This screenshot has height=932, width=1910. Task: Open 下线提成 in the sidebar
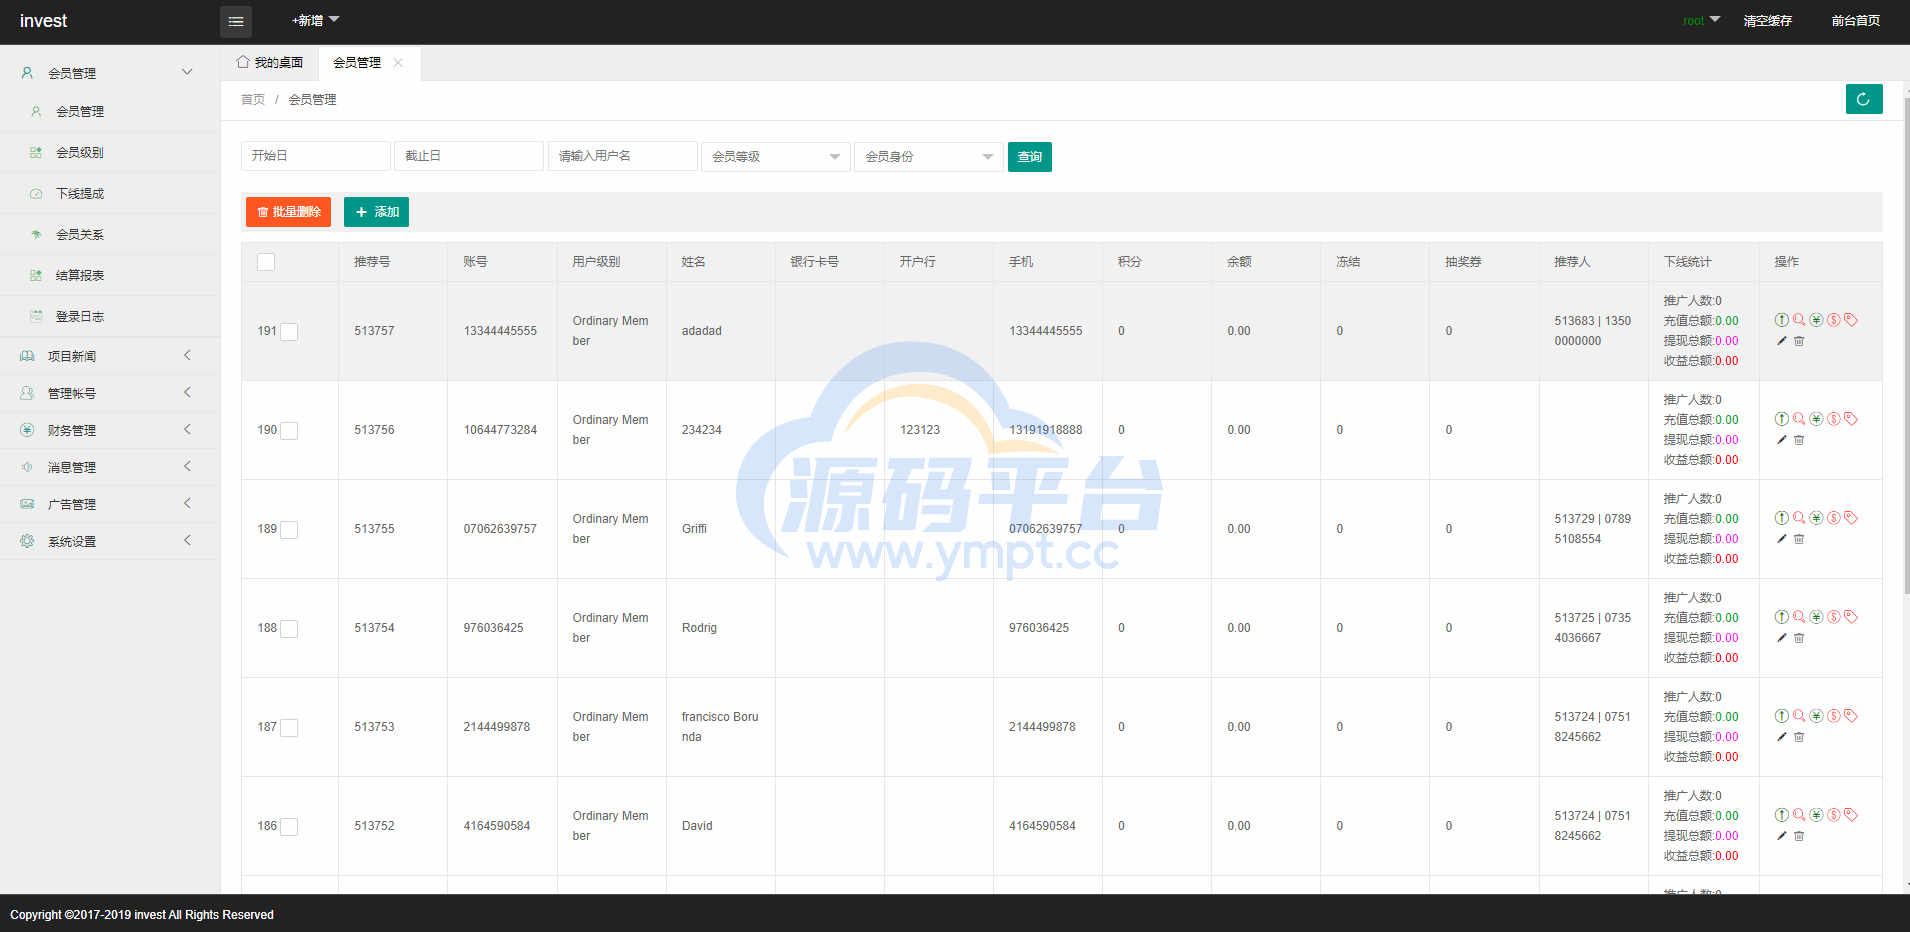click(x=110, y=193)
